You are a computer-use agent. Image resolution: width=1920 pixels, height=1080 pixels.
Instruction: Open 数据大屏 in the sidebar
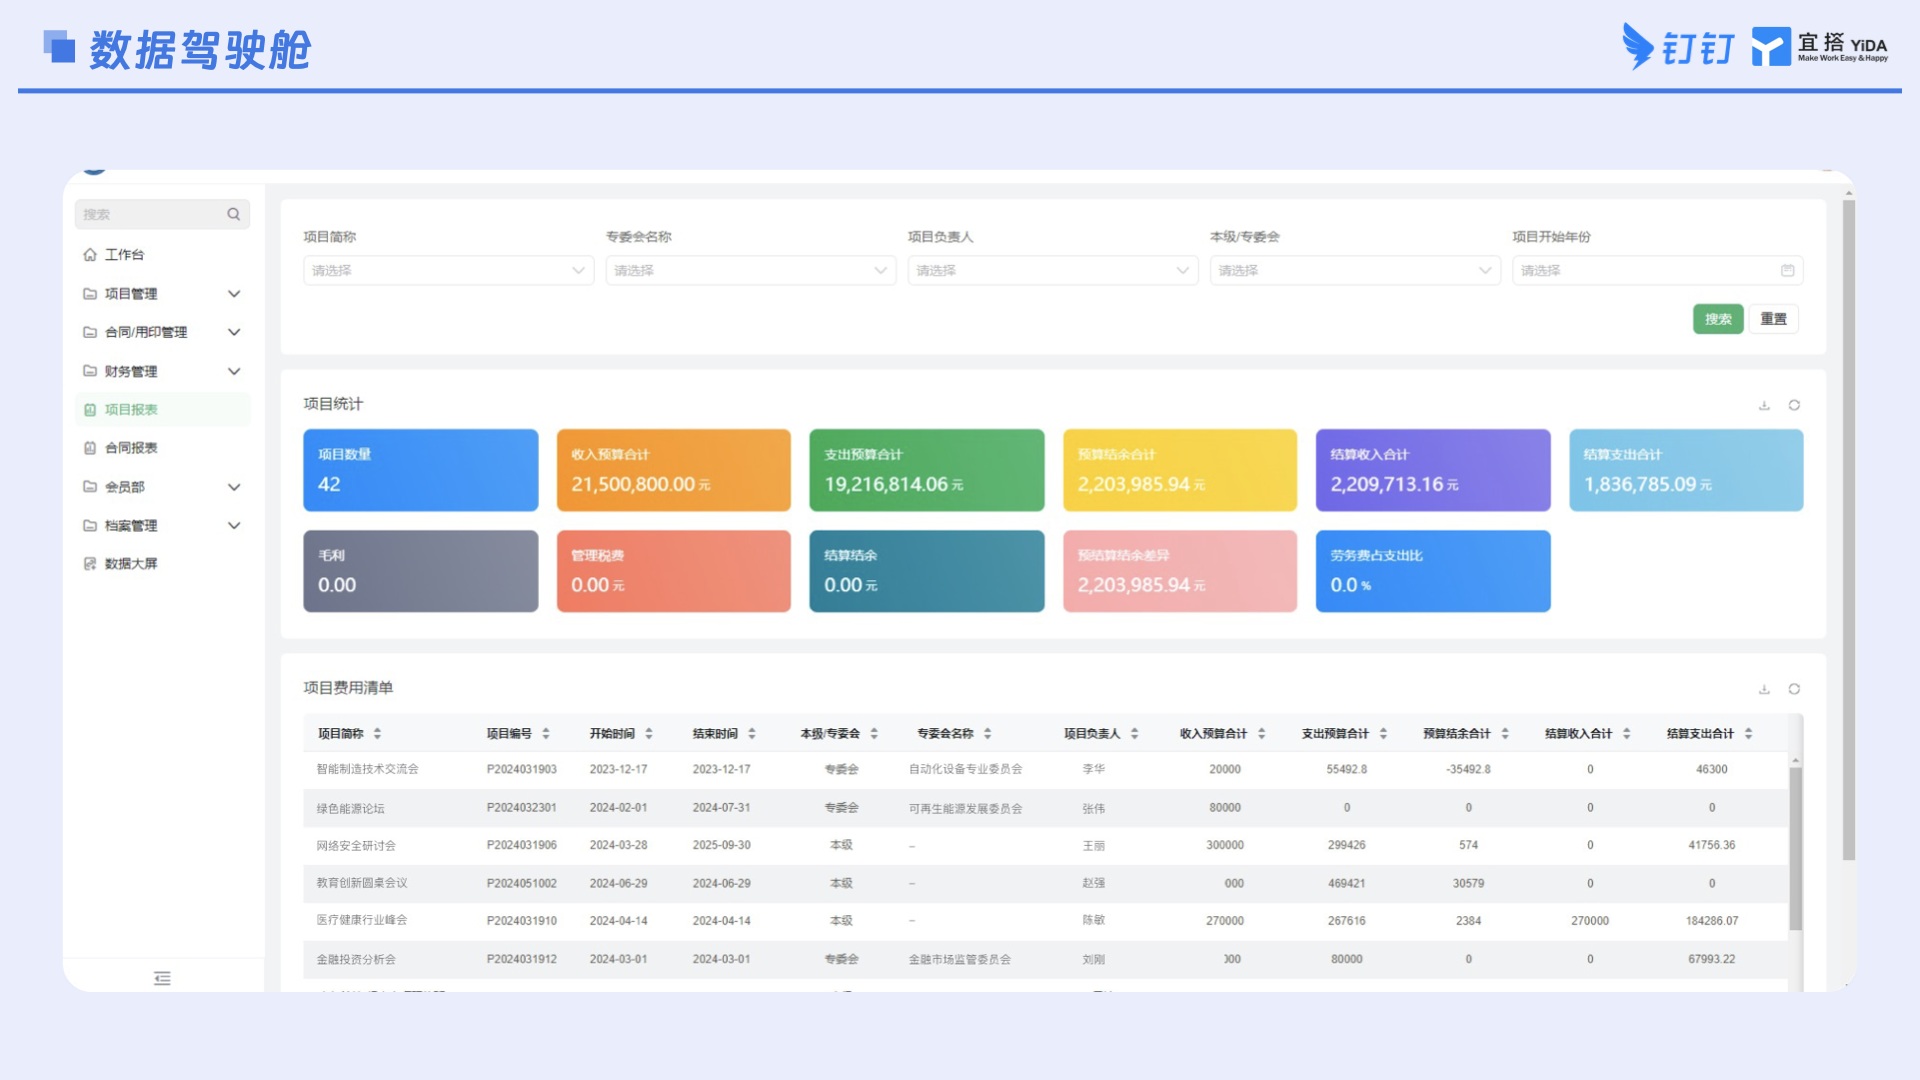pos(162,564)
